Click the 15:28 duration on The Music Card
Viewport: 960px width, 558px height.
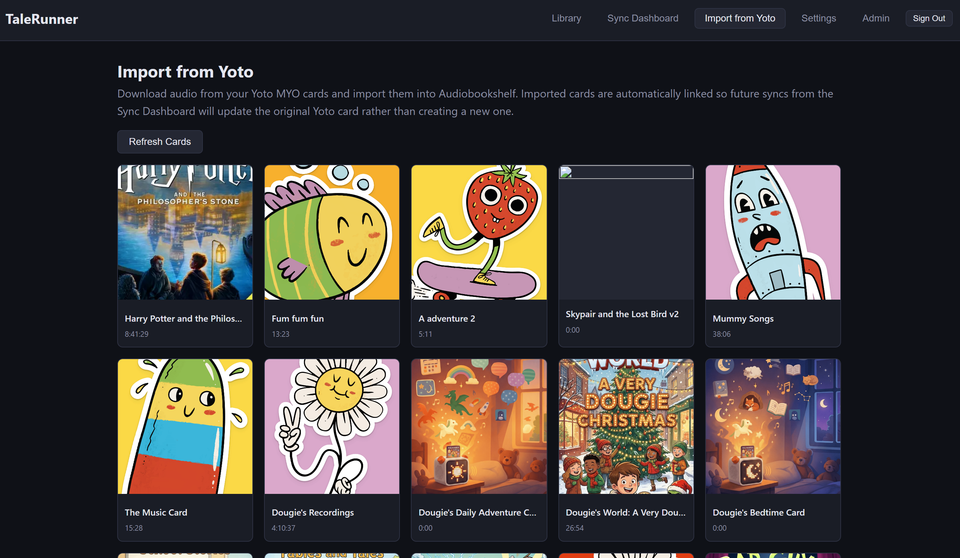point(133,528)
